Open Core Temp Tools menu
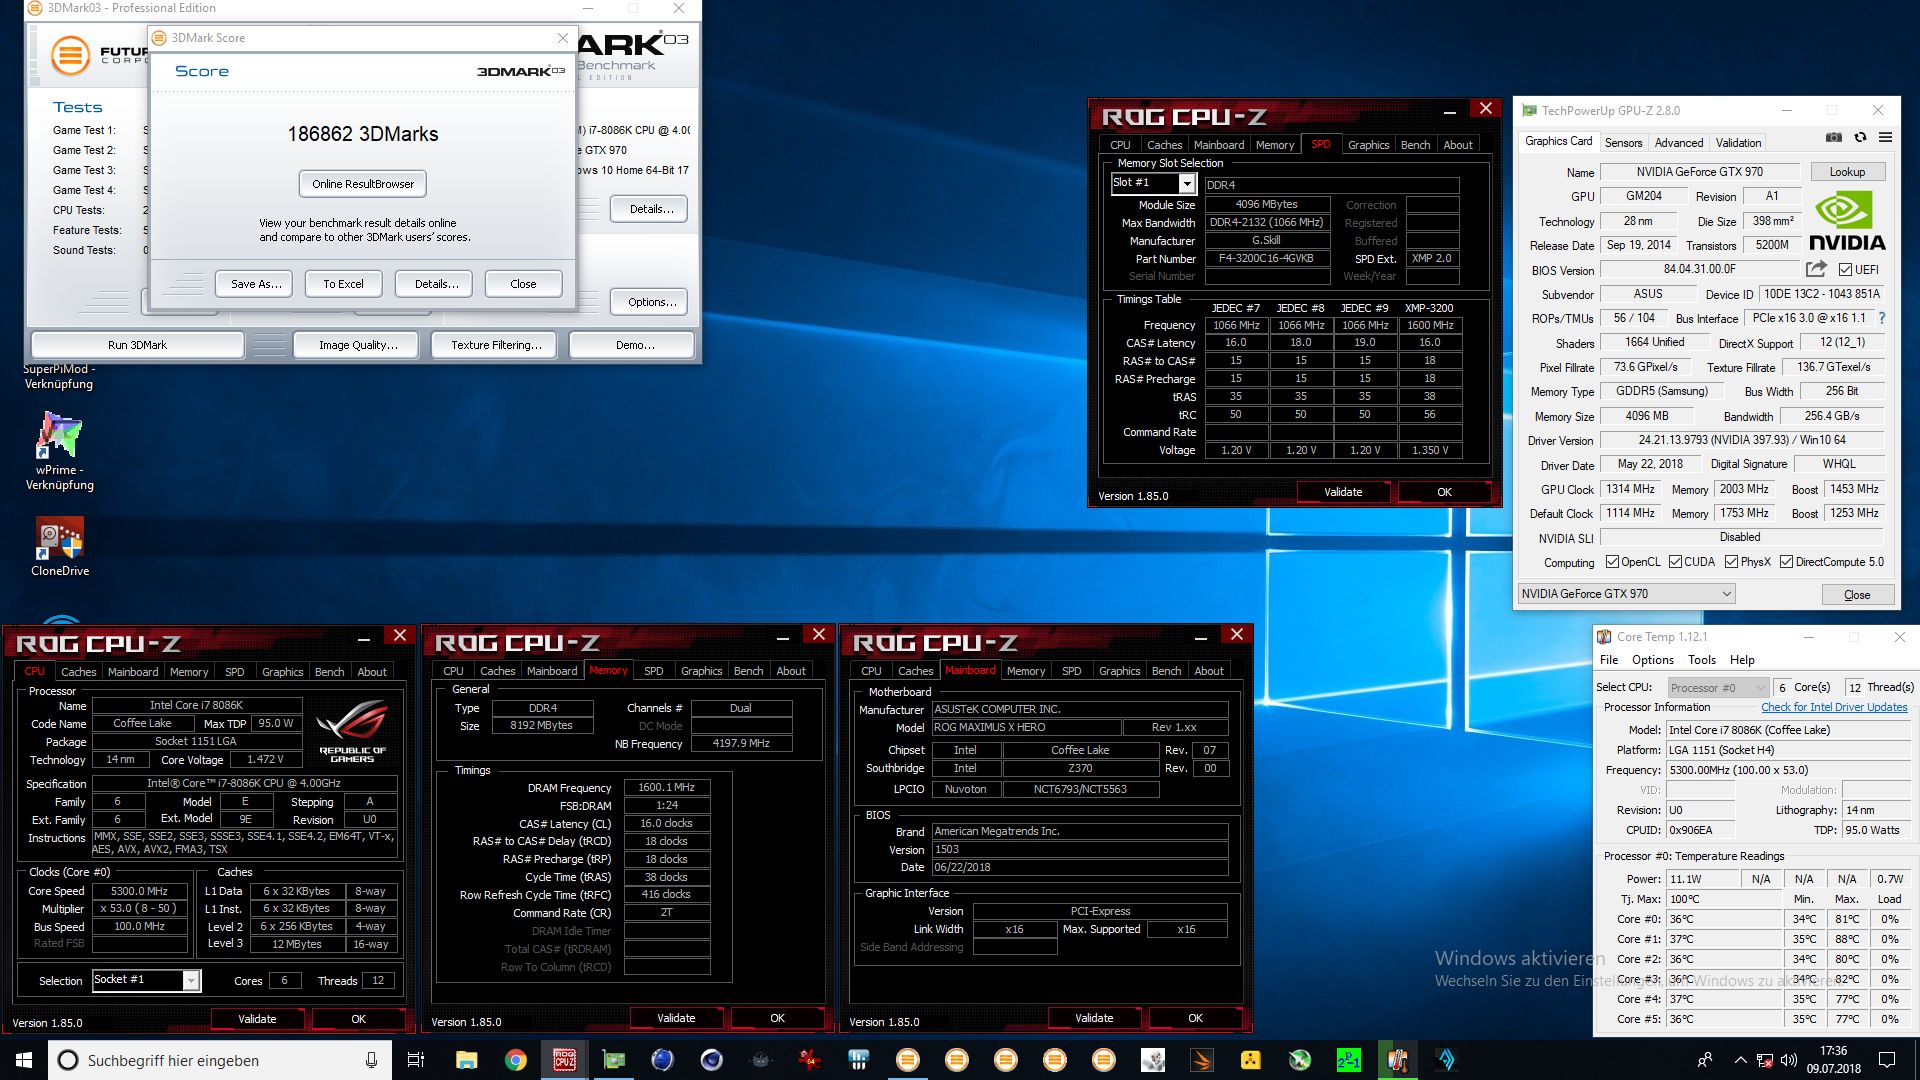1920x1080 pixels. 1701,660
